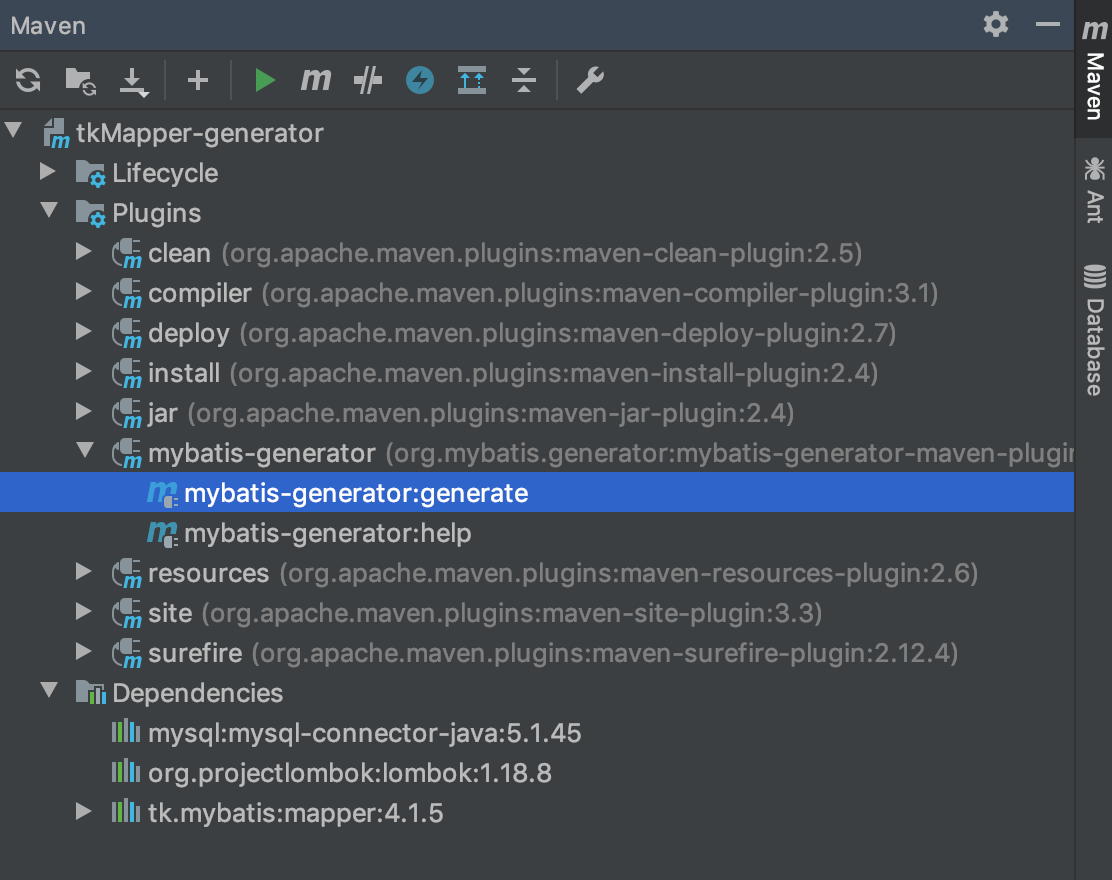The image size is (1112, 880).
Task: Hide the Maven tool window
Action: (x=1047, y=25)
